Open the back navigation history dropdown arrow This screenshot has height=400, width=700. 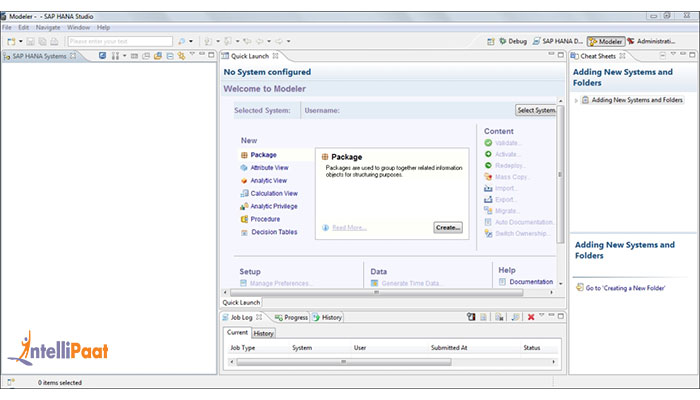point(269,42)
